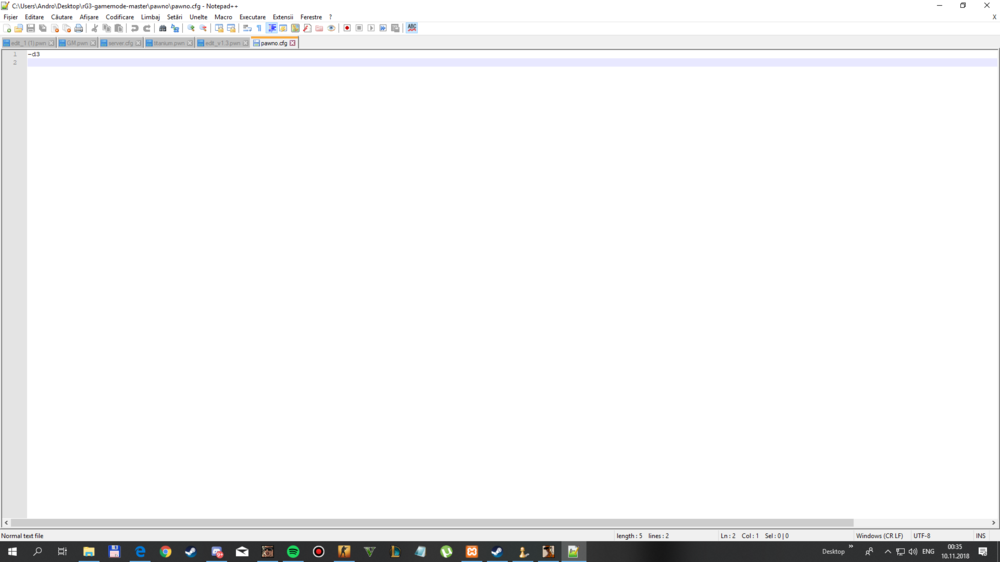The width and height of the screenshot is (1000, 562).
Task: Open the Afișare menu
Action: [x=89, y=17]
